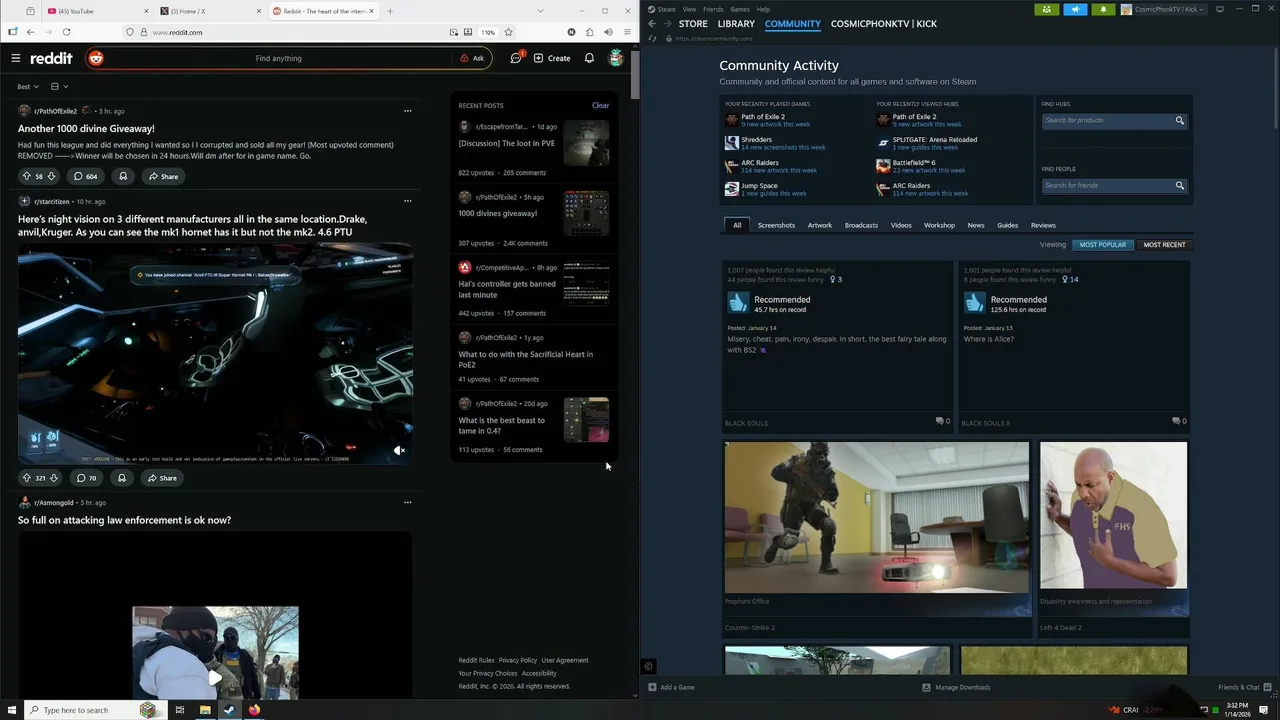Image resolution: width=1280 pixels, height=720 pixels.
Task: Open 604 comments on Giveaway post
Action: click(85, 176)
